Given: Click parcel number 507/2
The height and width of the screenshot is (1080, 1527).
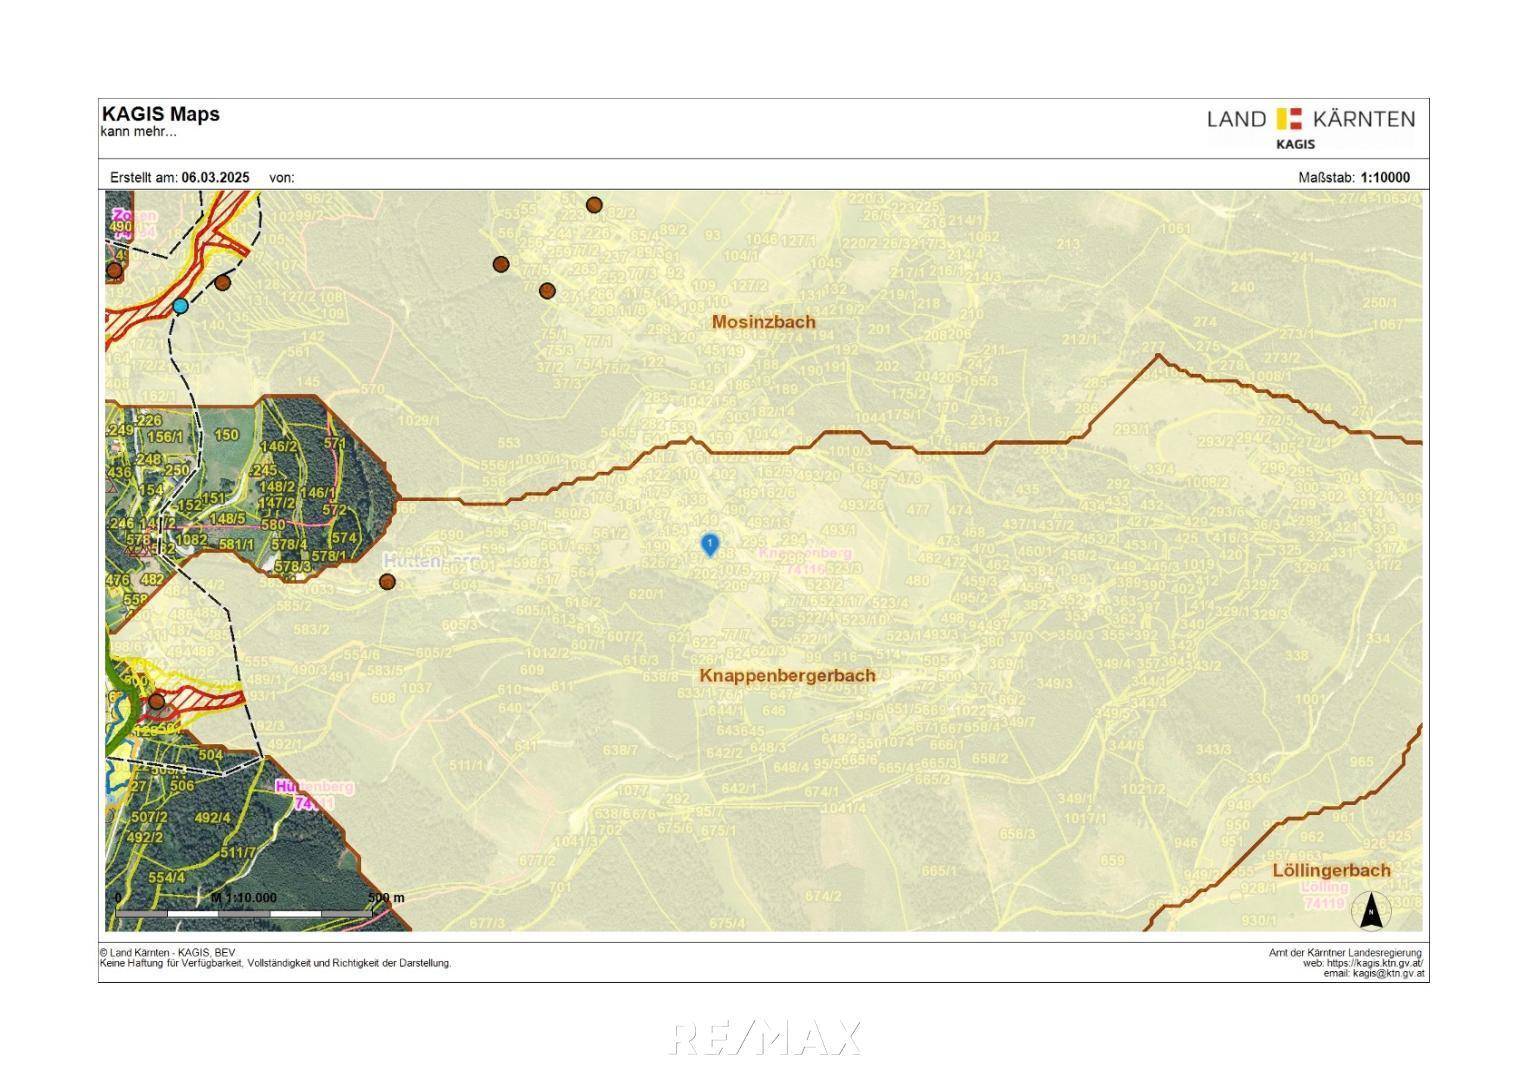Looking at the screenshot, I should (148, 817).
